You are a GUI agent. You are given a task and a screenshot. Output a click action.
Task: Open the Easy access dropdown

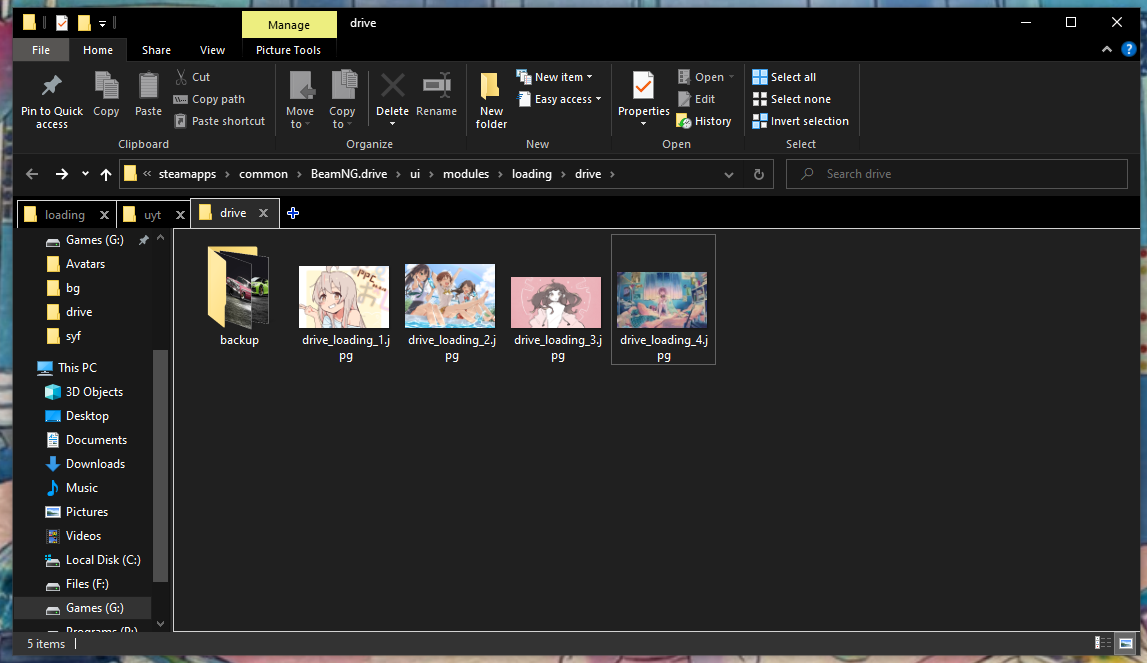pos(560,99)
